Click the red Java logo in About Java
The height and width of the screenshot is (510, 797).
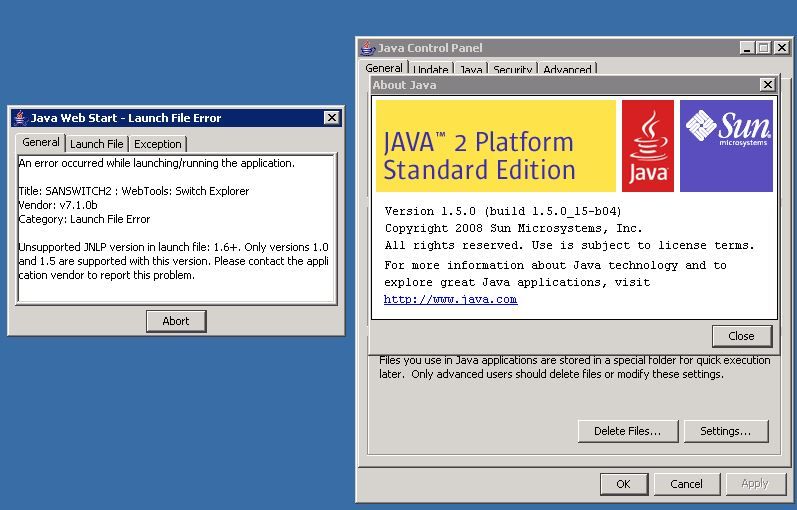648,146
